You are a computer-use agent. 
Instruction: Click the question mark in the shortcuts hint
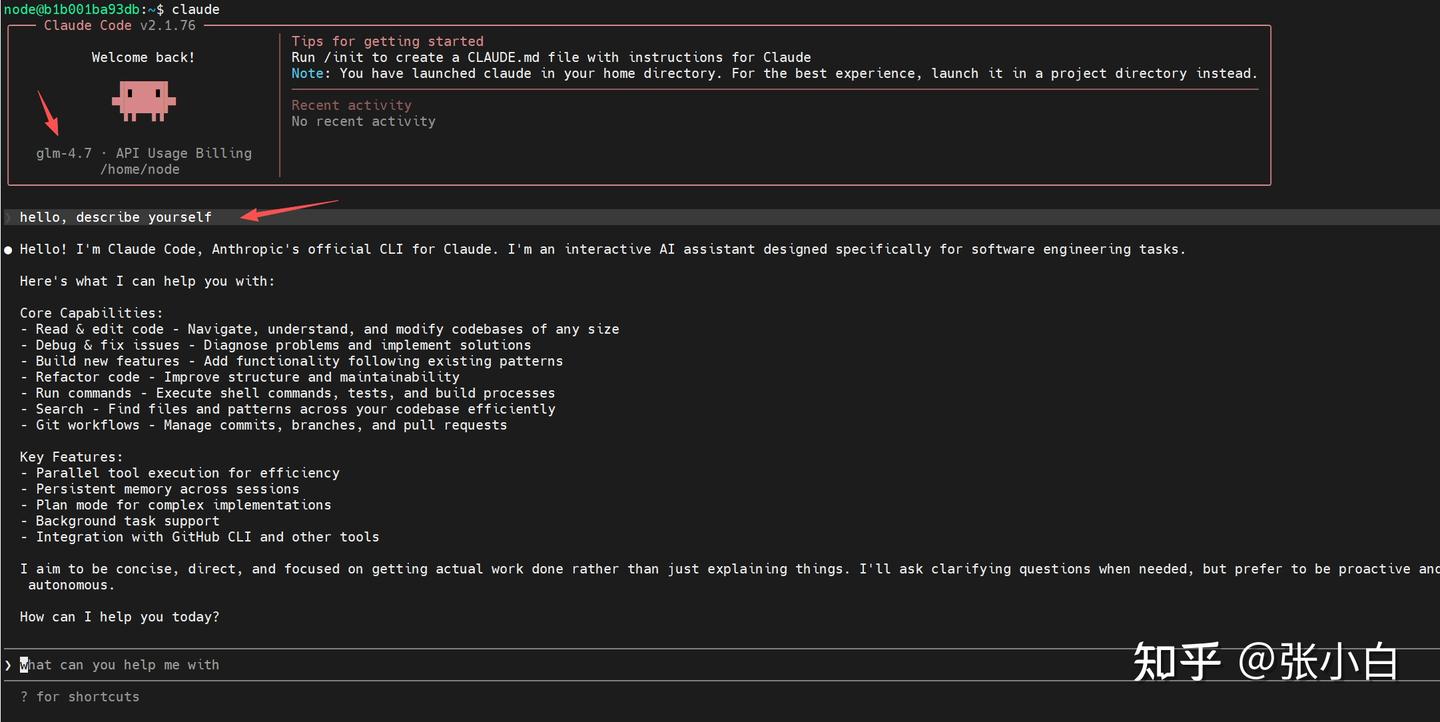(x=24, y=697)
